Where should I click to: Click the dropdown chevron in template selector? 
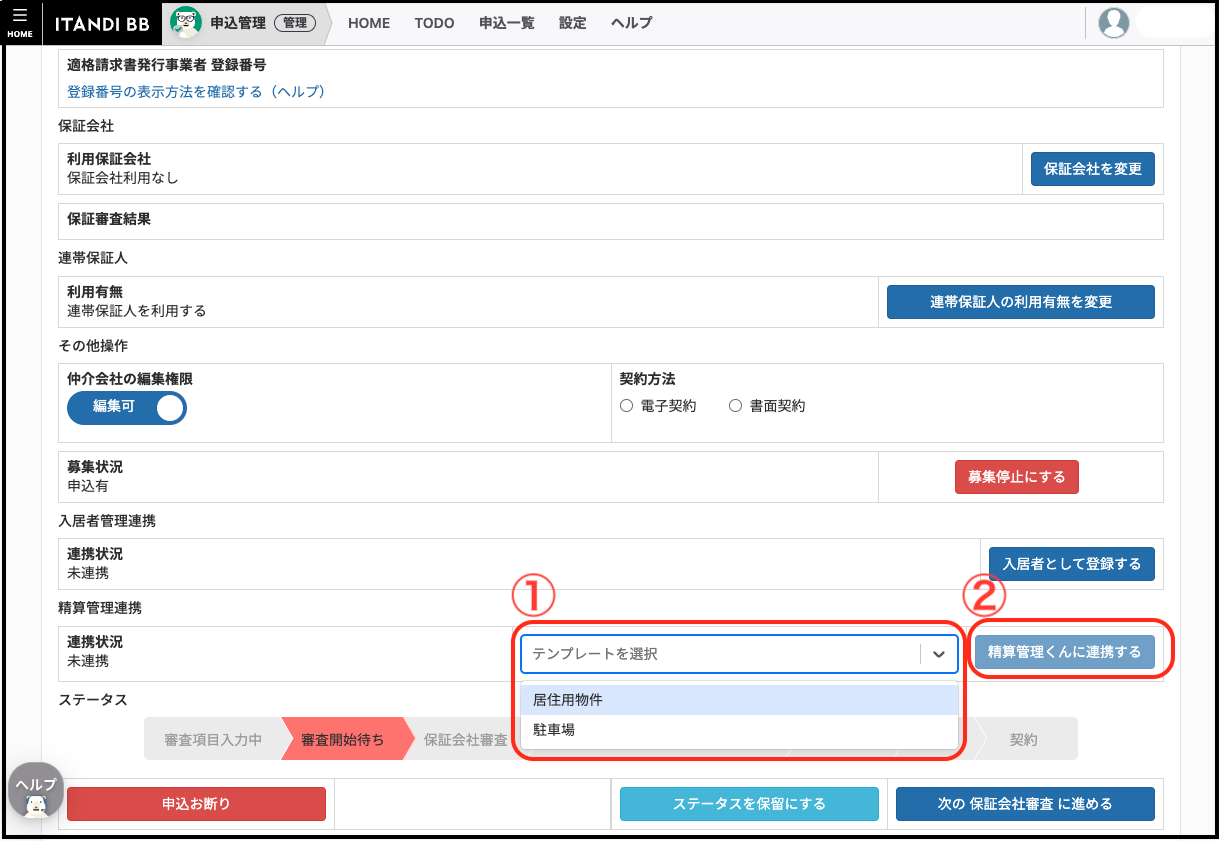(938, 654)
